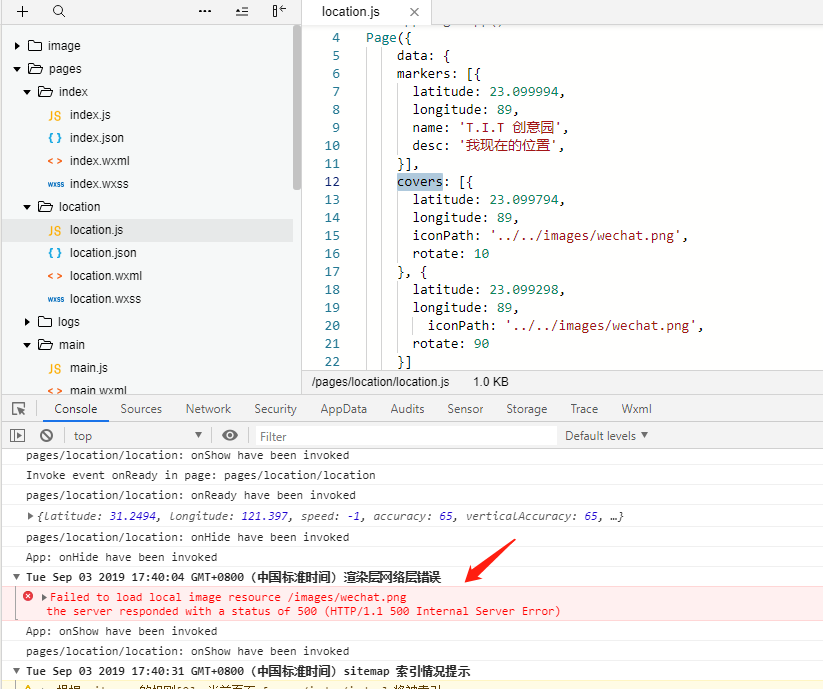Expand the logged latitude object entry
Screen dimensions: 823x689
[31, 516]
